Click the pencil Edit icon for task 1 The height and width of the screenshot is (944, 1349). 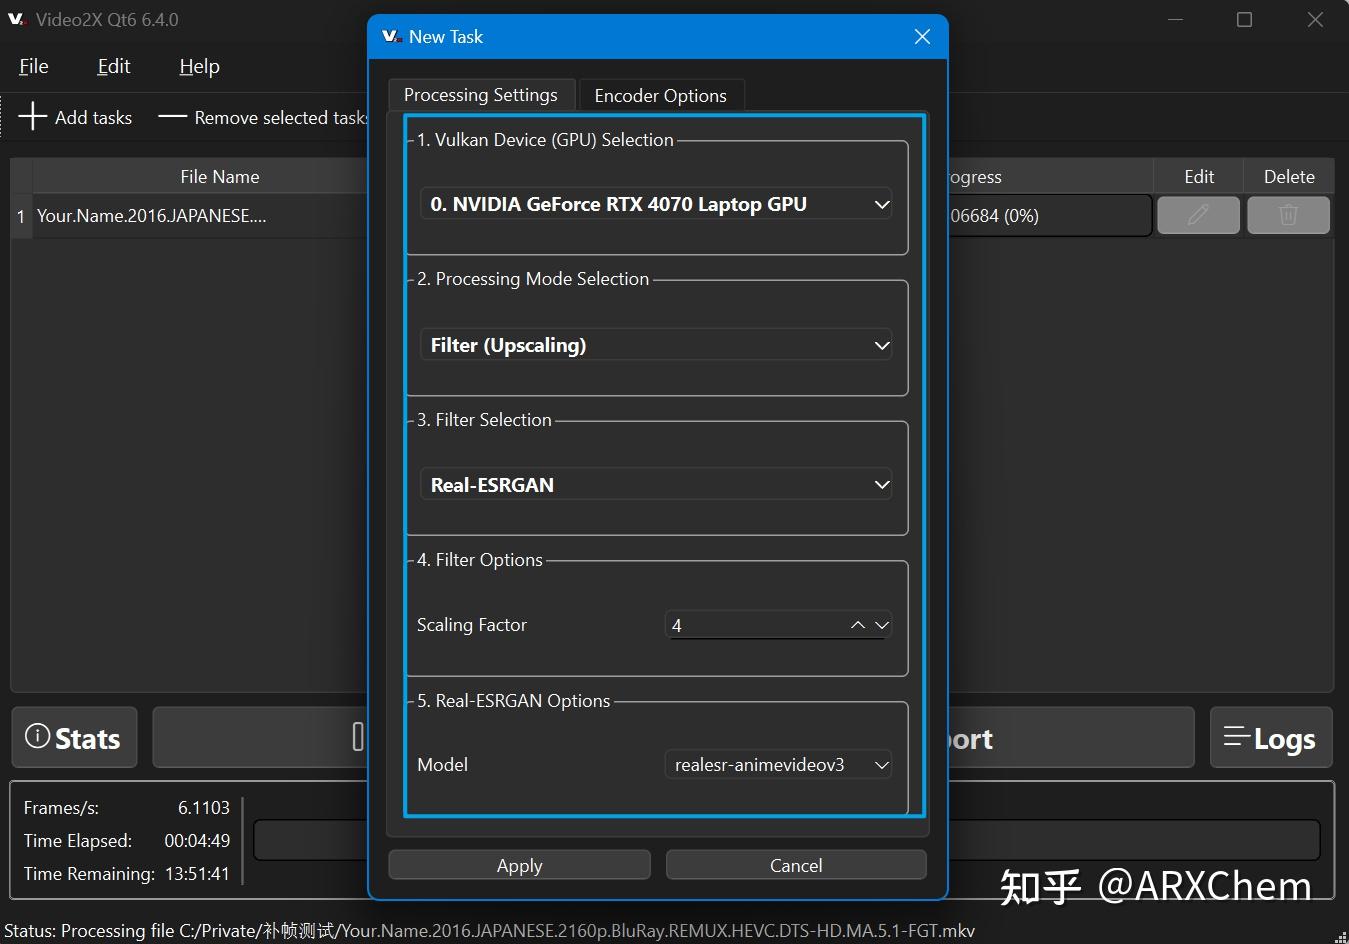pyautogui.click(x=1197, y=215)
